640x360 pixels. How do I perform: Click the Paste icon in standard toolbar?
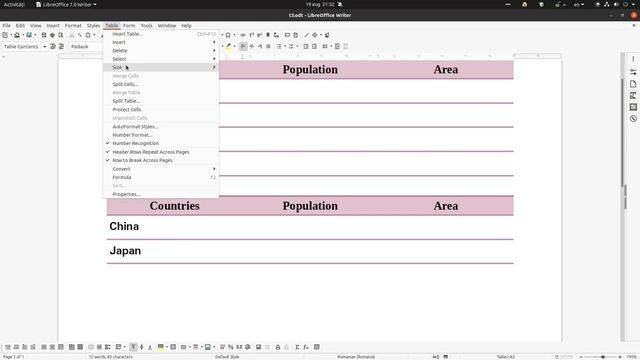click(88, 35)
